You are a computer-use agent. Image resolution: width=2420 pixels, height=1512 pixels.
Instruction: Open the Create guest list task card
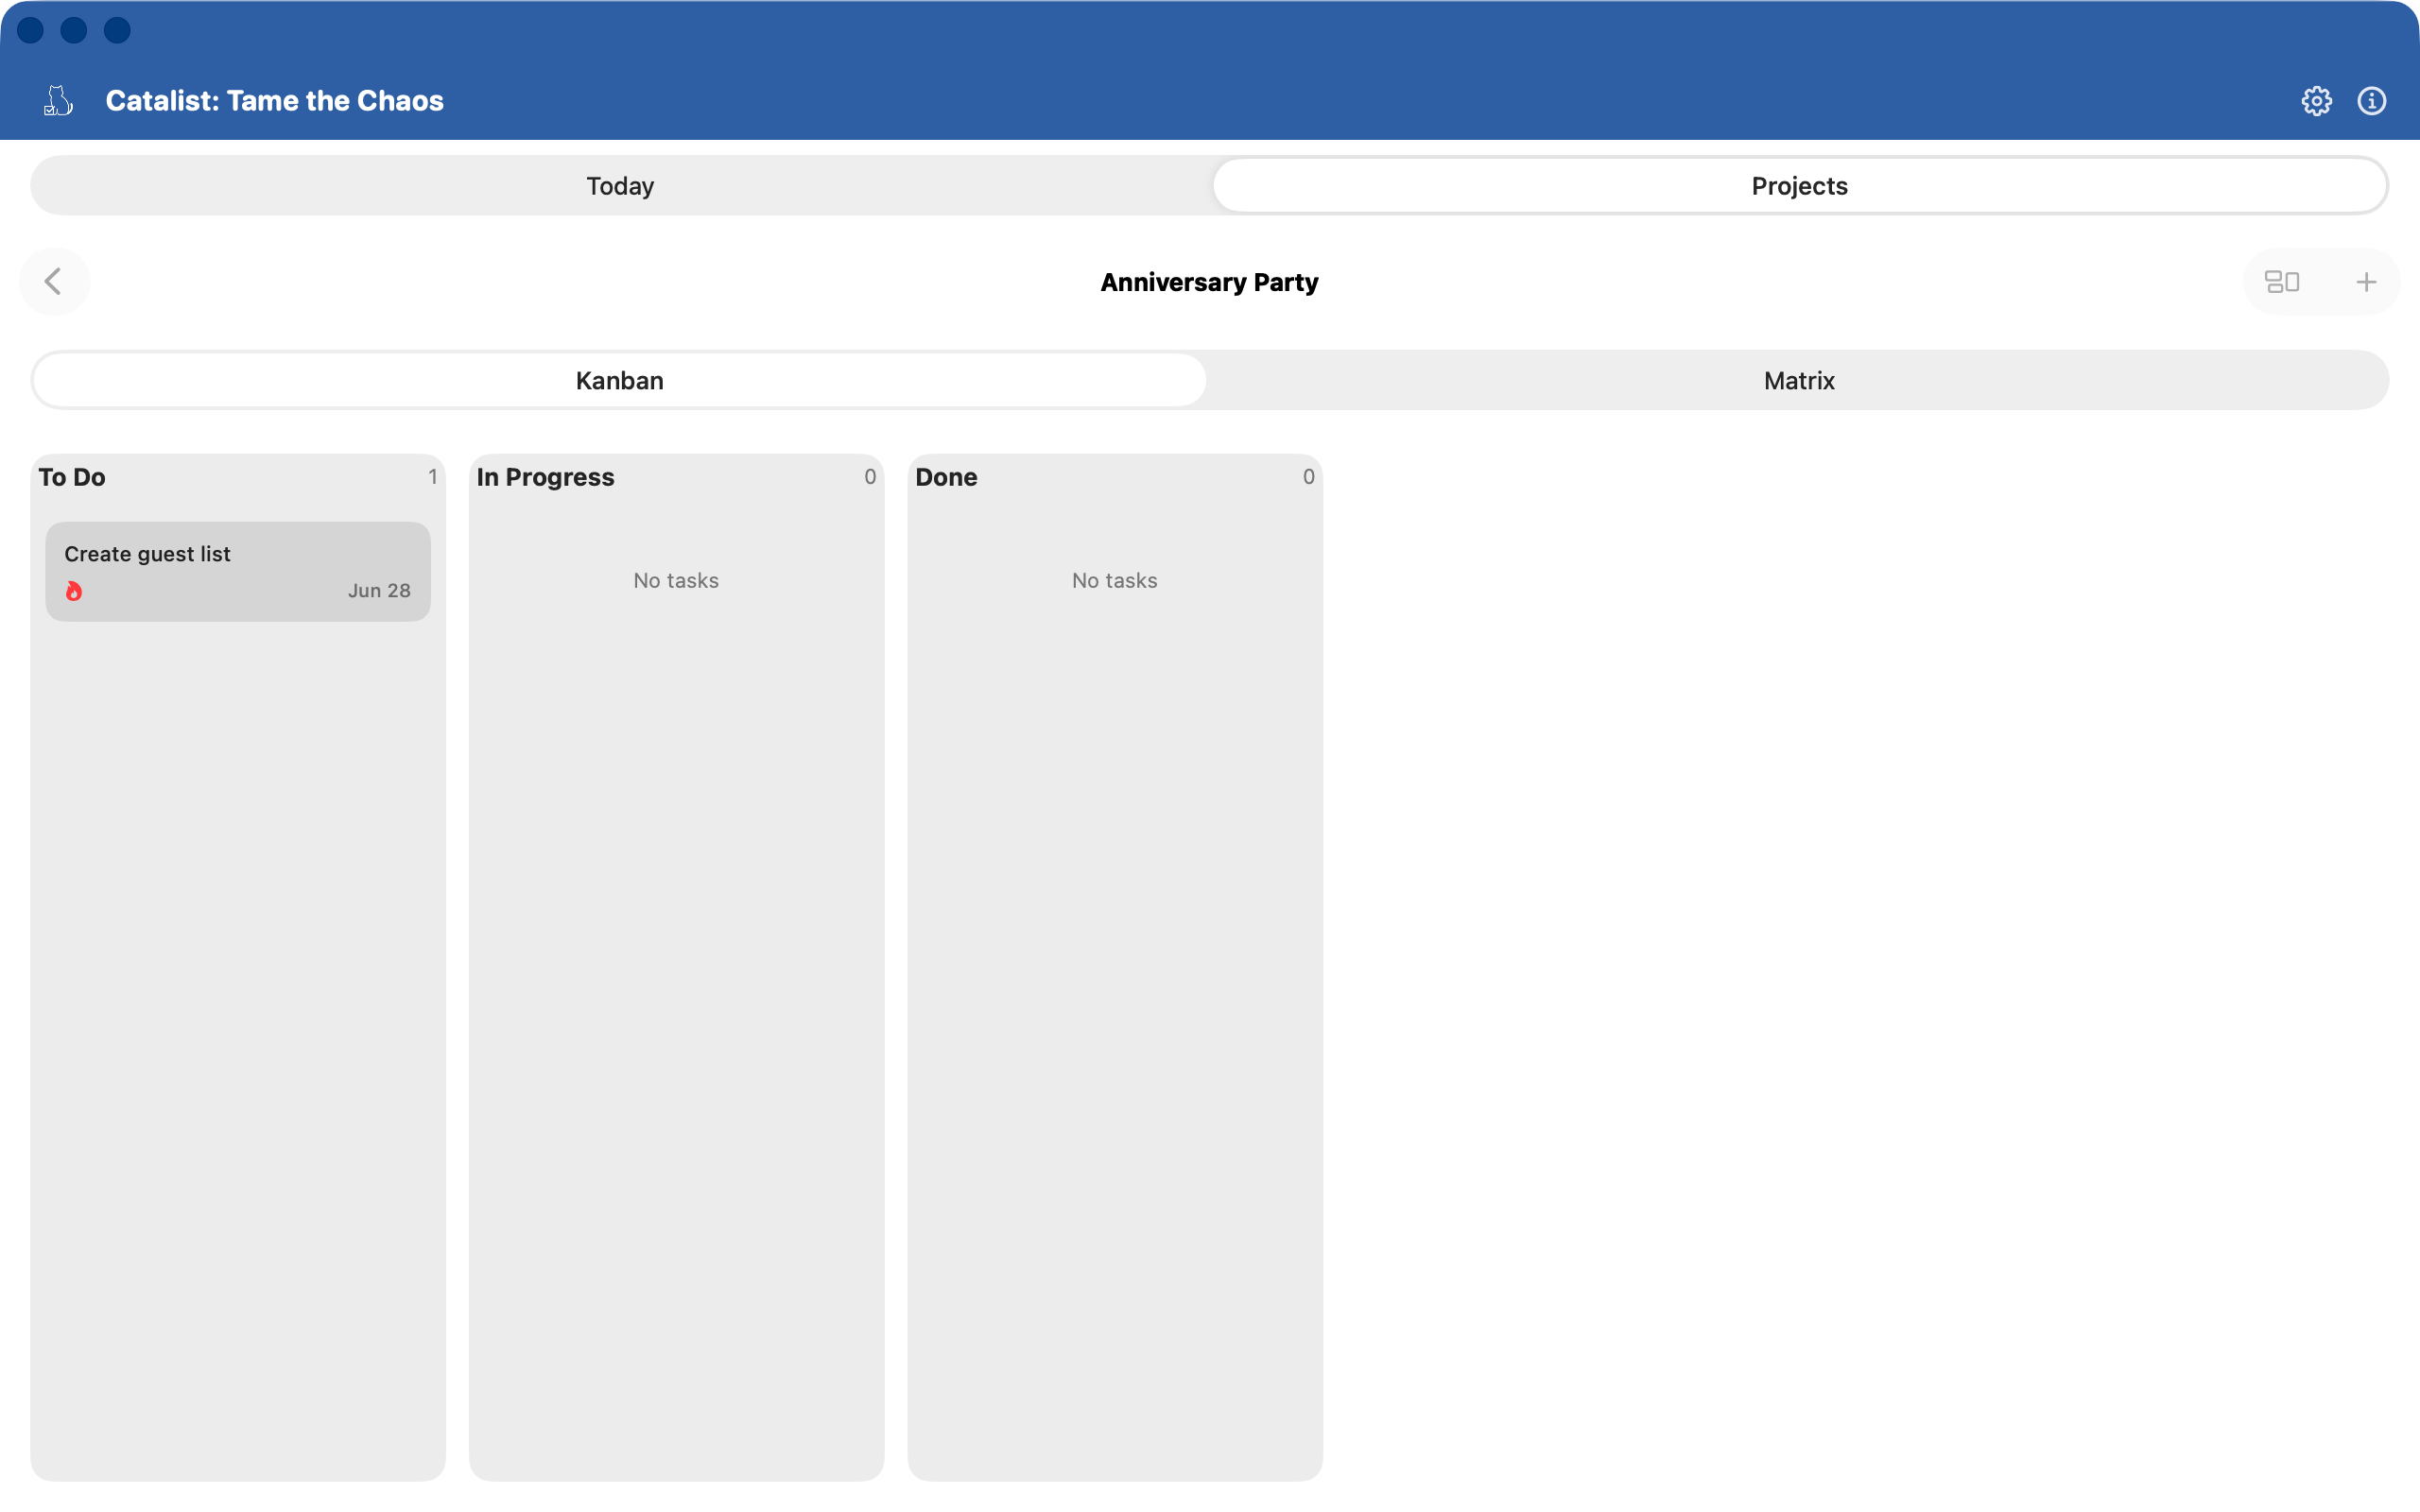pos(238,571)
